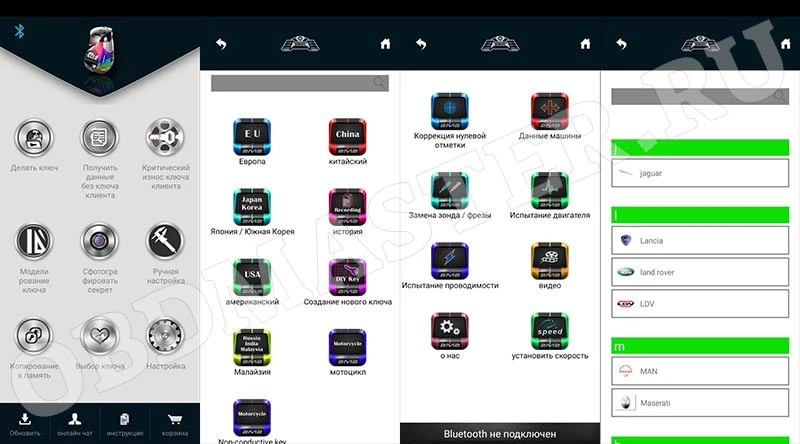Open Выбор ключа heart icon

coord(99,336)
